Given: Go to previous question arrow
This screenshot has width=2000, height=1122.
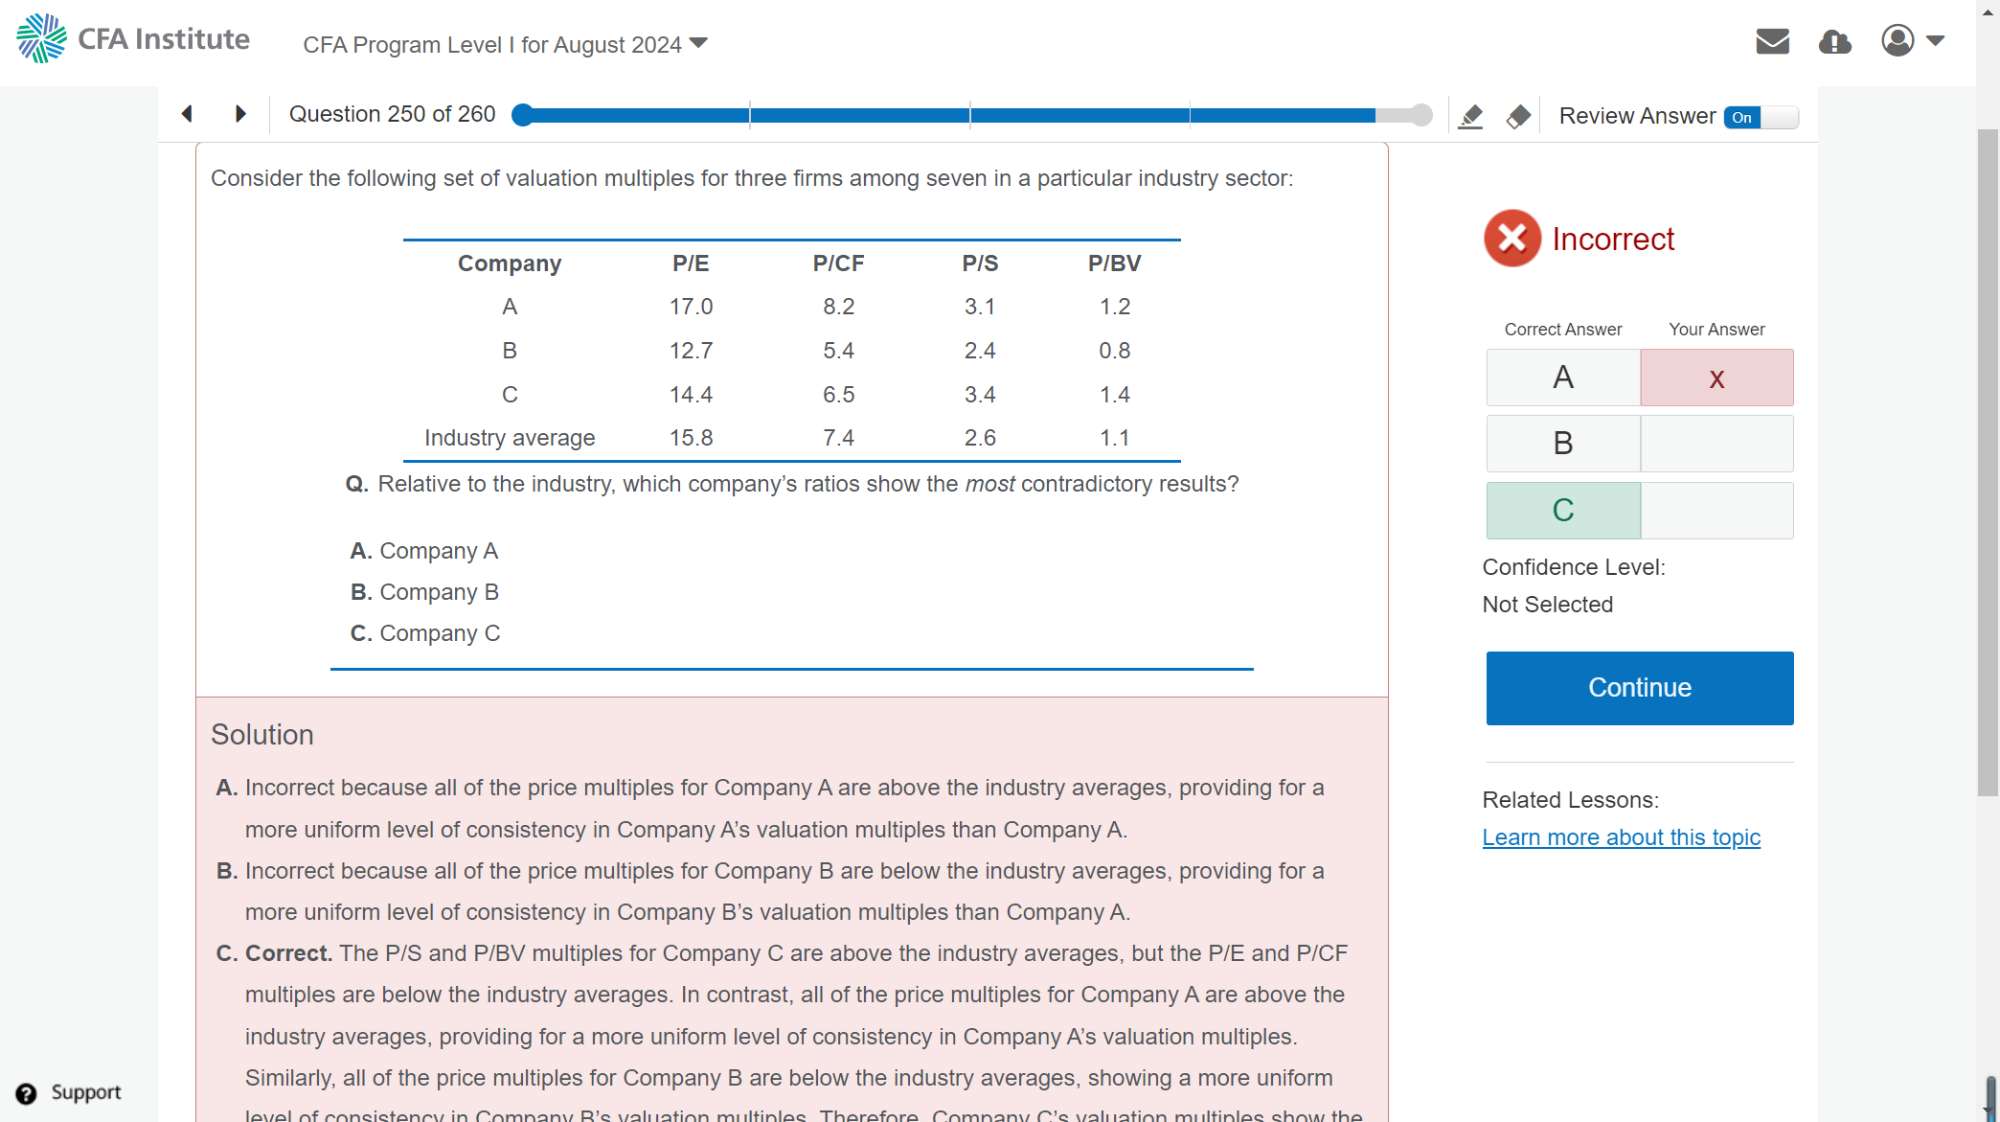Looking at the screenshot, I should [x=187, y=114].
